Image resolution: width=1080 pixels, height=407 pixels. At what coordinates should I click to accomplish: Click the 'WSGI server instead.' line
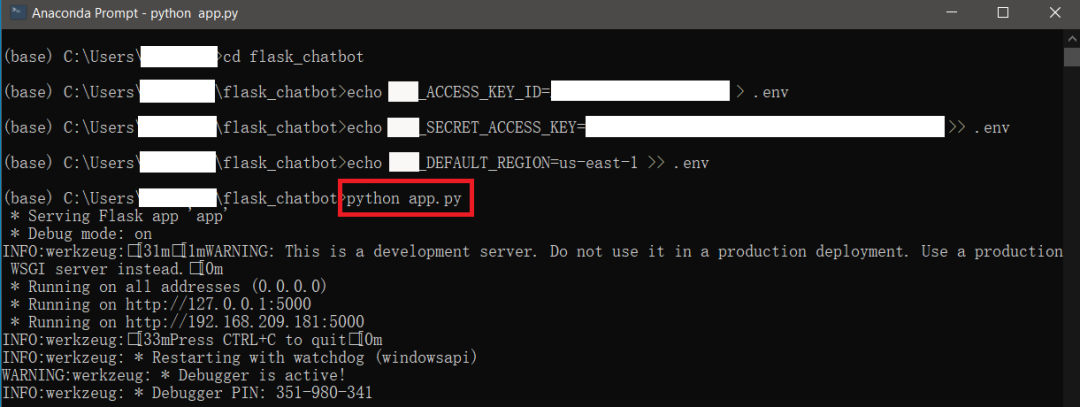[x=117, y=269]
